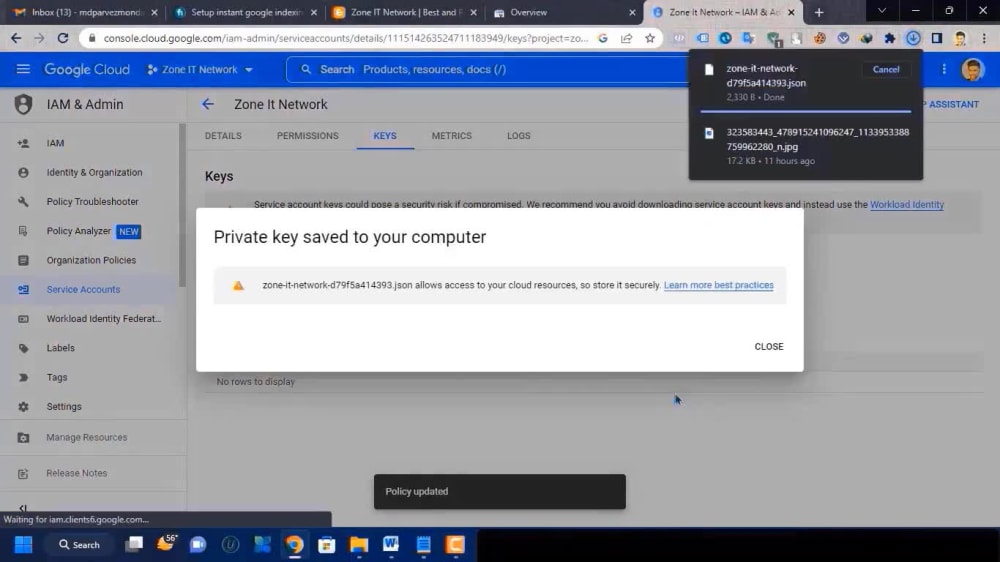Select the Identity & Organization sidebar icon

click(x=23, y=172)
